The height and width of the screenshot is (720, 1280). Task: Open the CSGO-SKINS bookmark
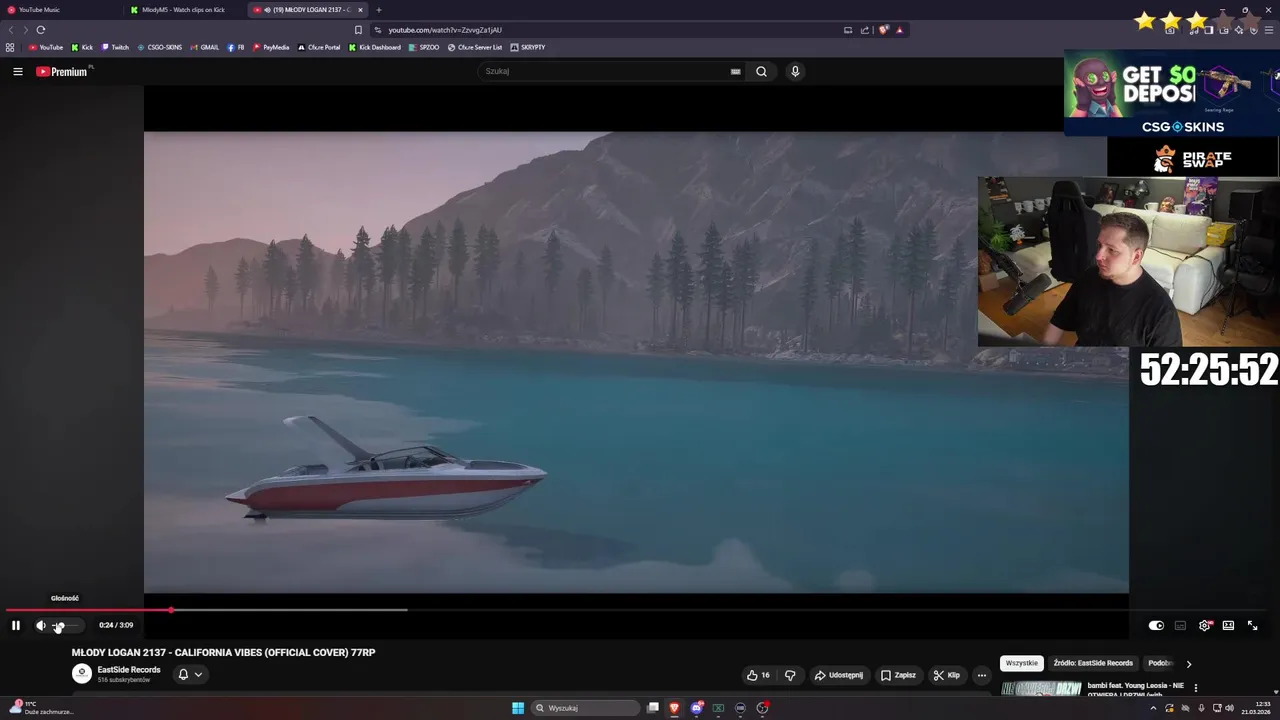click(160, 47)
